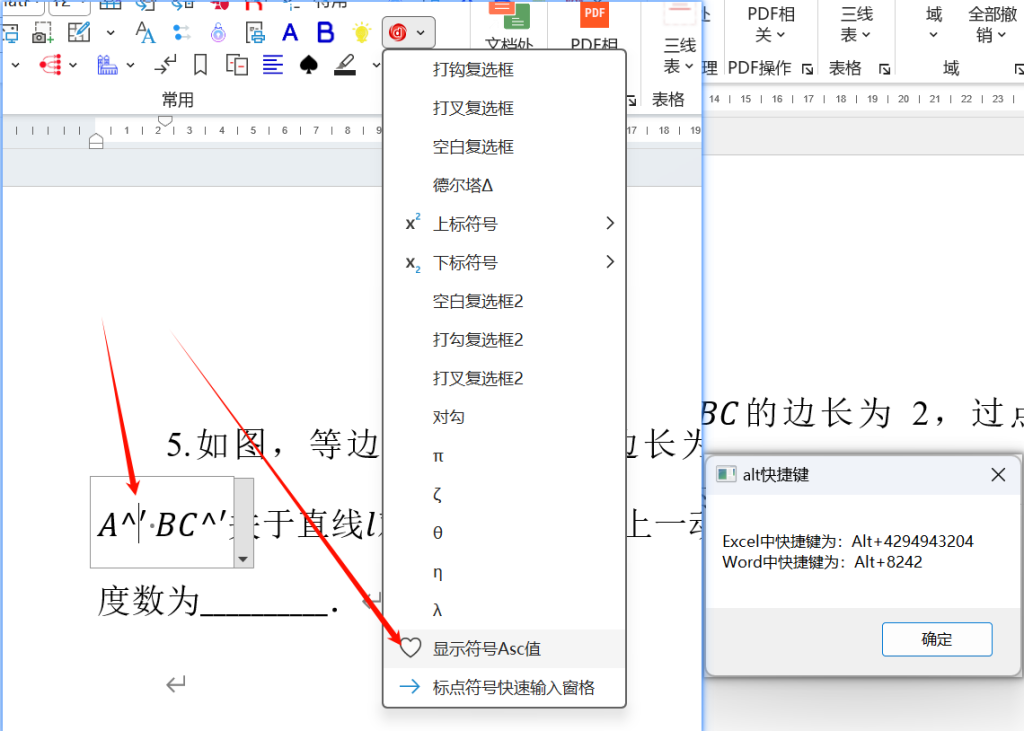Image resolution: width=1024 pixels, height=731 pixels.
Task: Click the ruler left indent marker
Action: point(96,141)
